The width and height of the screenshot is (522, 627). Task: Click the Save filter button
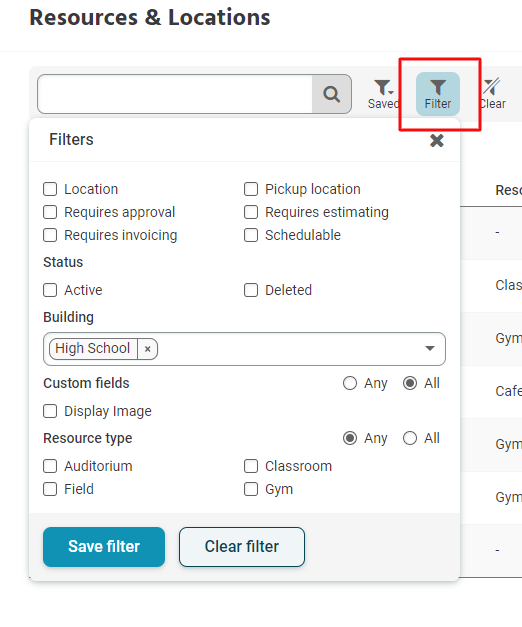(x=104, y=547)
